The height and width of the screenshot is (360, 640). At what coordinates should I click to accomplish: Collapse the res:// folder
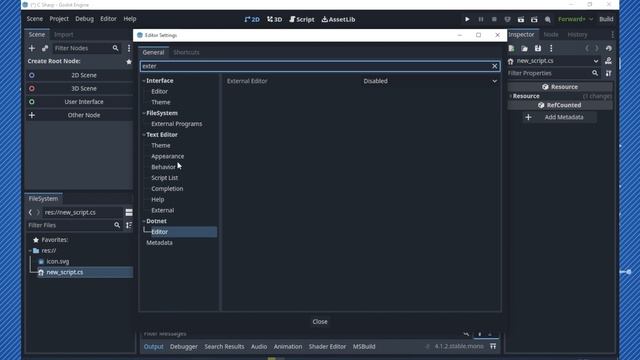[x=30, y=251]
